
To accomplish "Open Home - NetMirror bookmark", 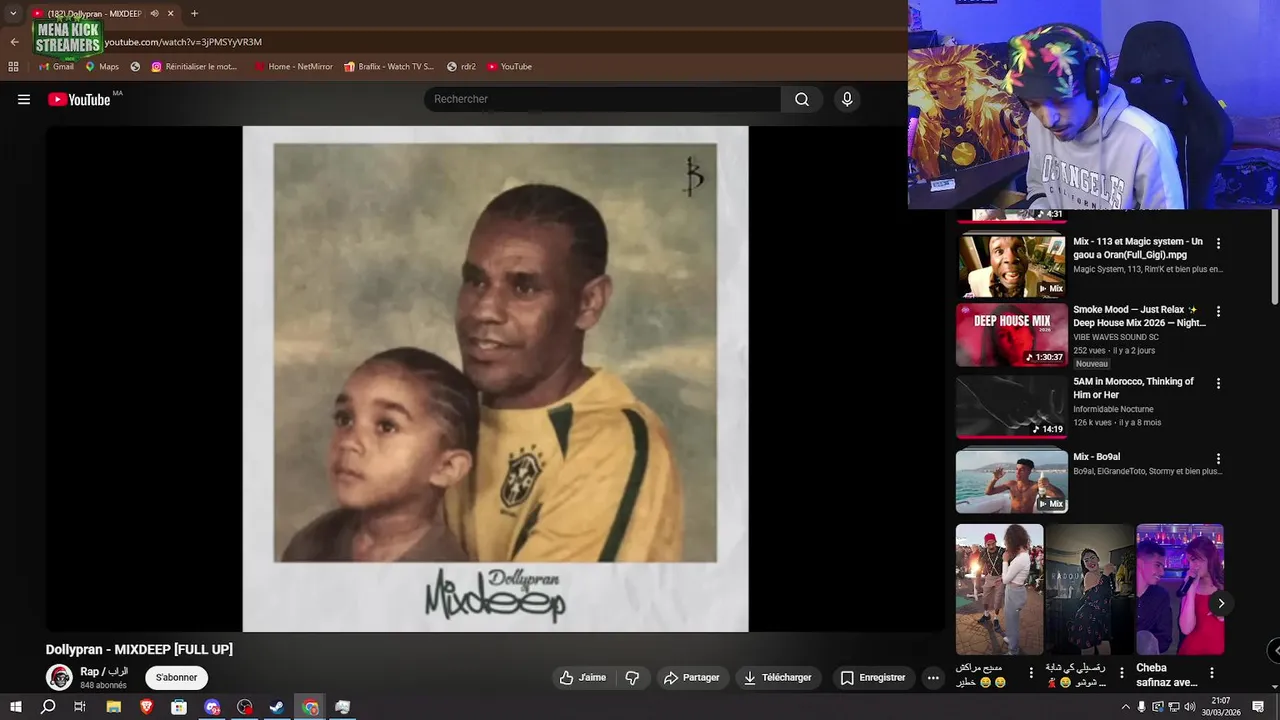I will (293, 67).
